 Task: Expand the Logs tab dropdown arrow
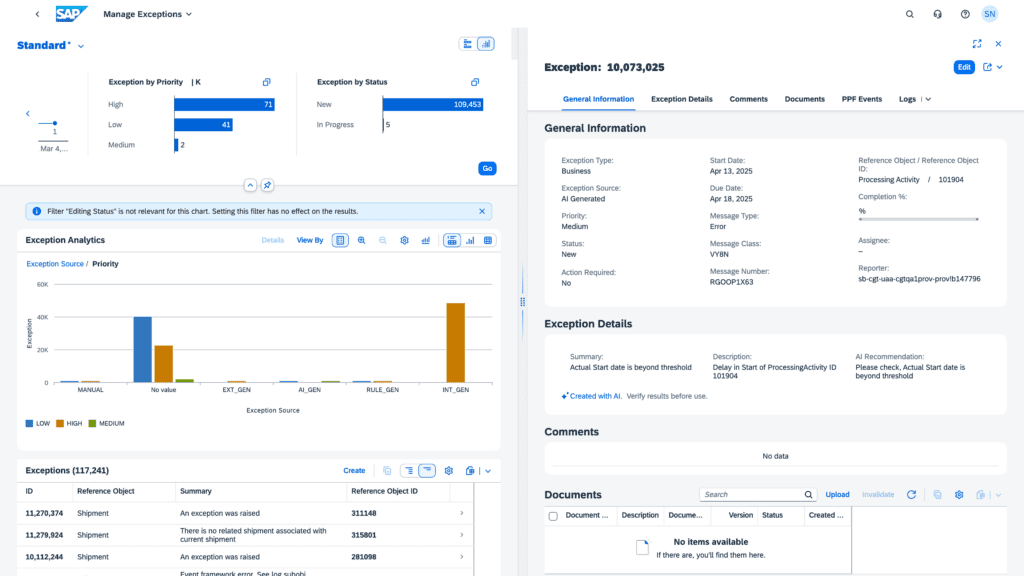point(927,100)
